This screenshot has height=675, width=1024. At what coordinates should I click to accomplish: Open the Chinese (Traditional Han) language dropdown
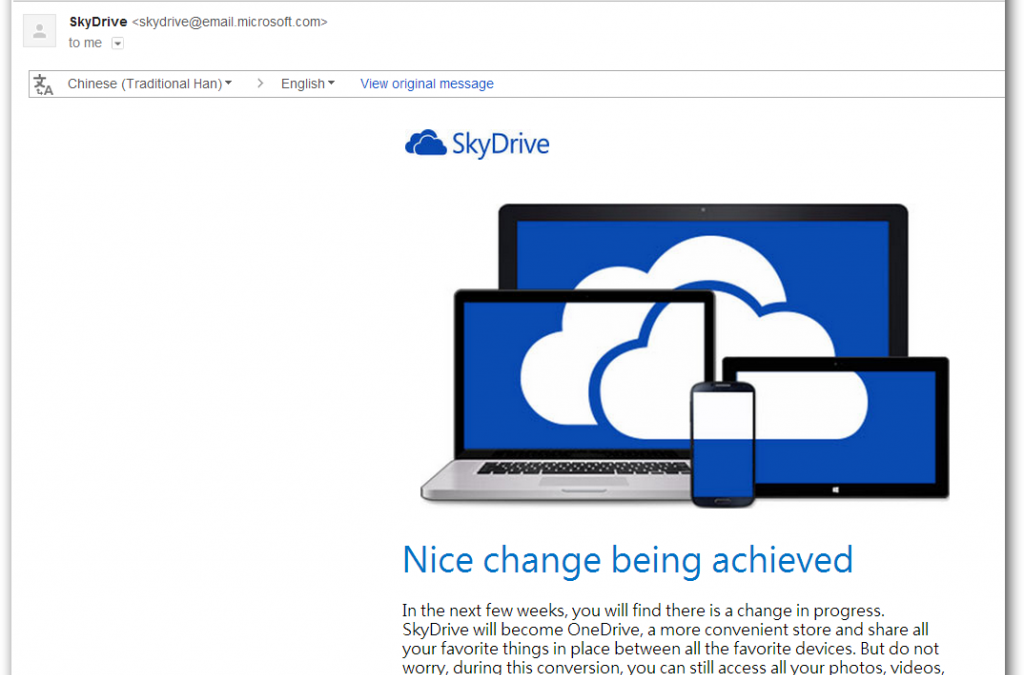tap(148, 84)
